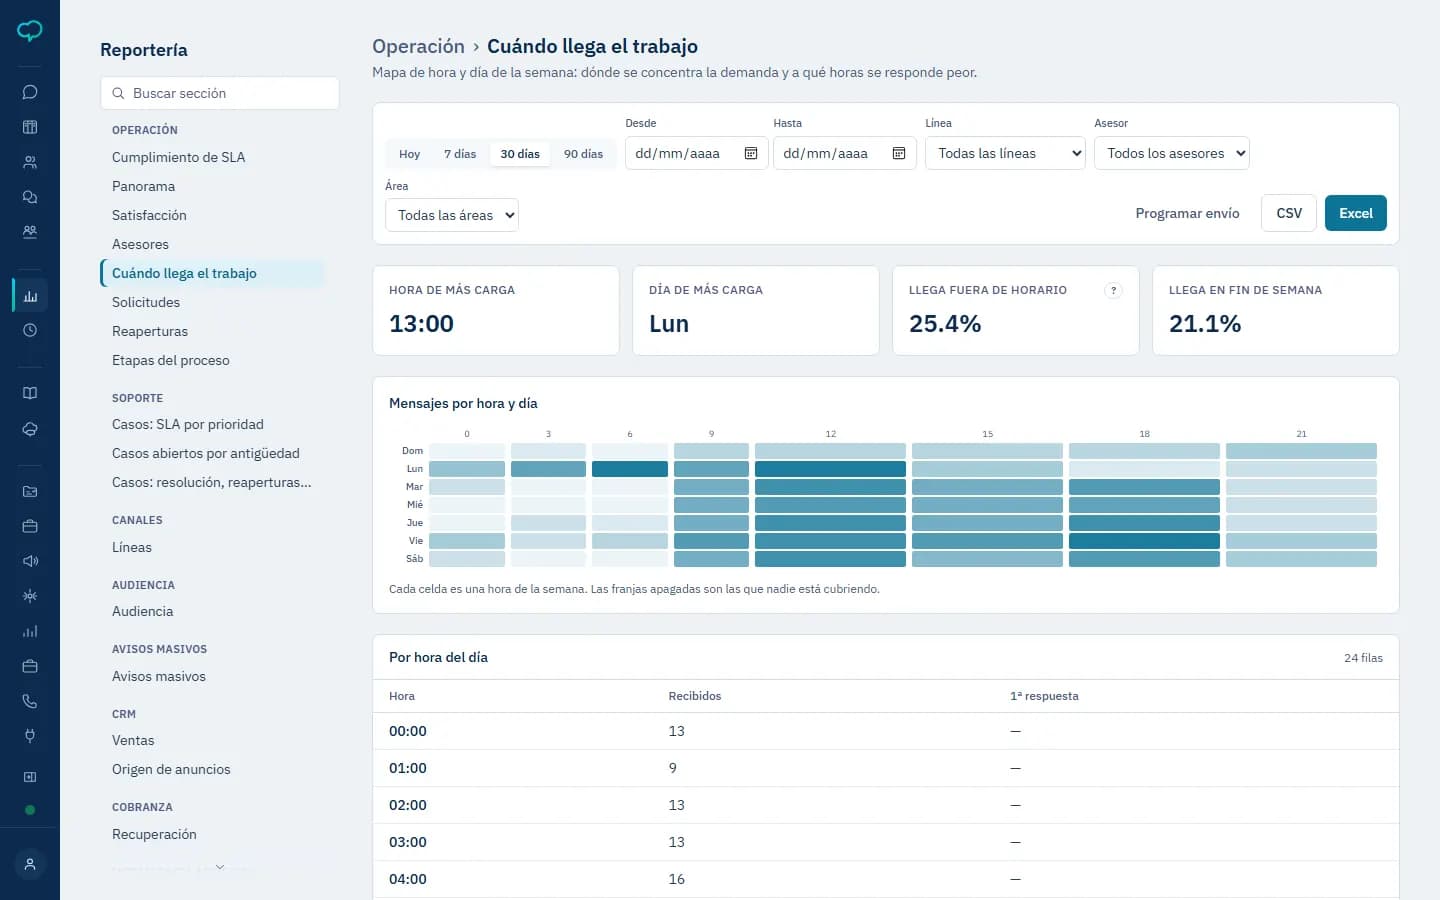Open Origen de anuncios under CRM
Screen dimensions: 1440x900
coord(171,769)
